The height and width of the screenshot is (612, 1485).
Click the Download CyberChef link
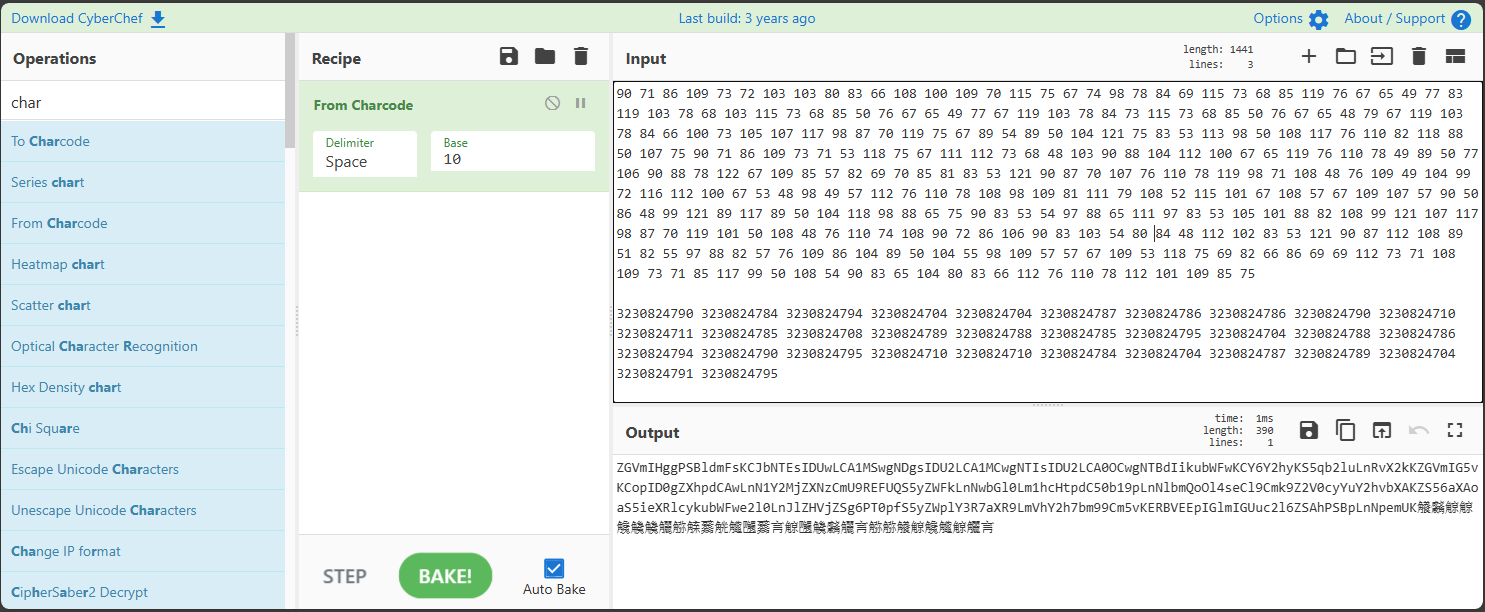(x=88, y=18)
